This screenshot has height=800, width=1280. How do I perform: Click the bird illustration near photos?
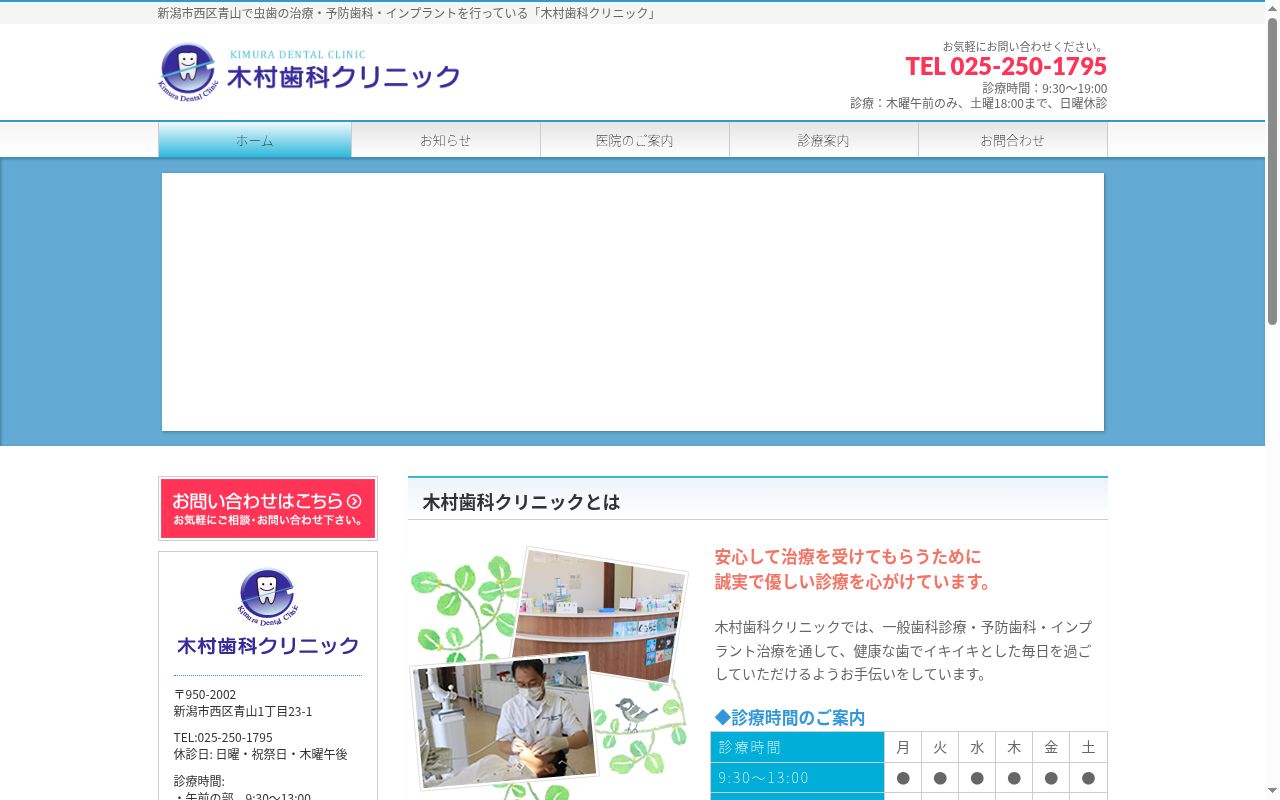634,712
